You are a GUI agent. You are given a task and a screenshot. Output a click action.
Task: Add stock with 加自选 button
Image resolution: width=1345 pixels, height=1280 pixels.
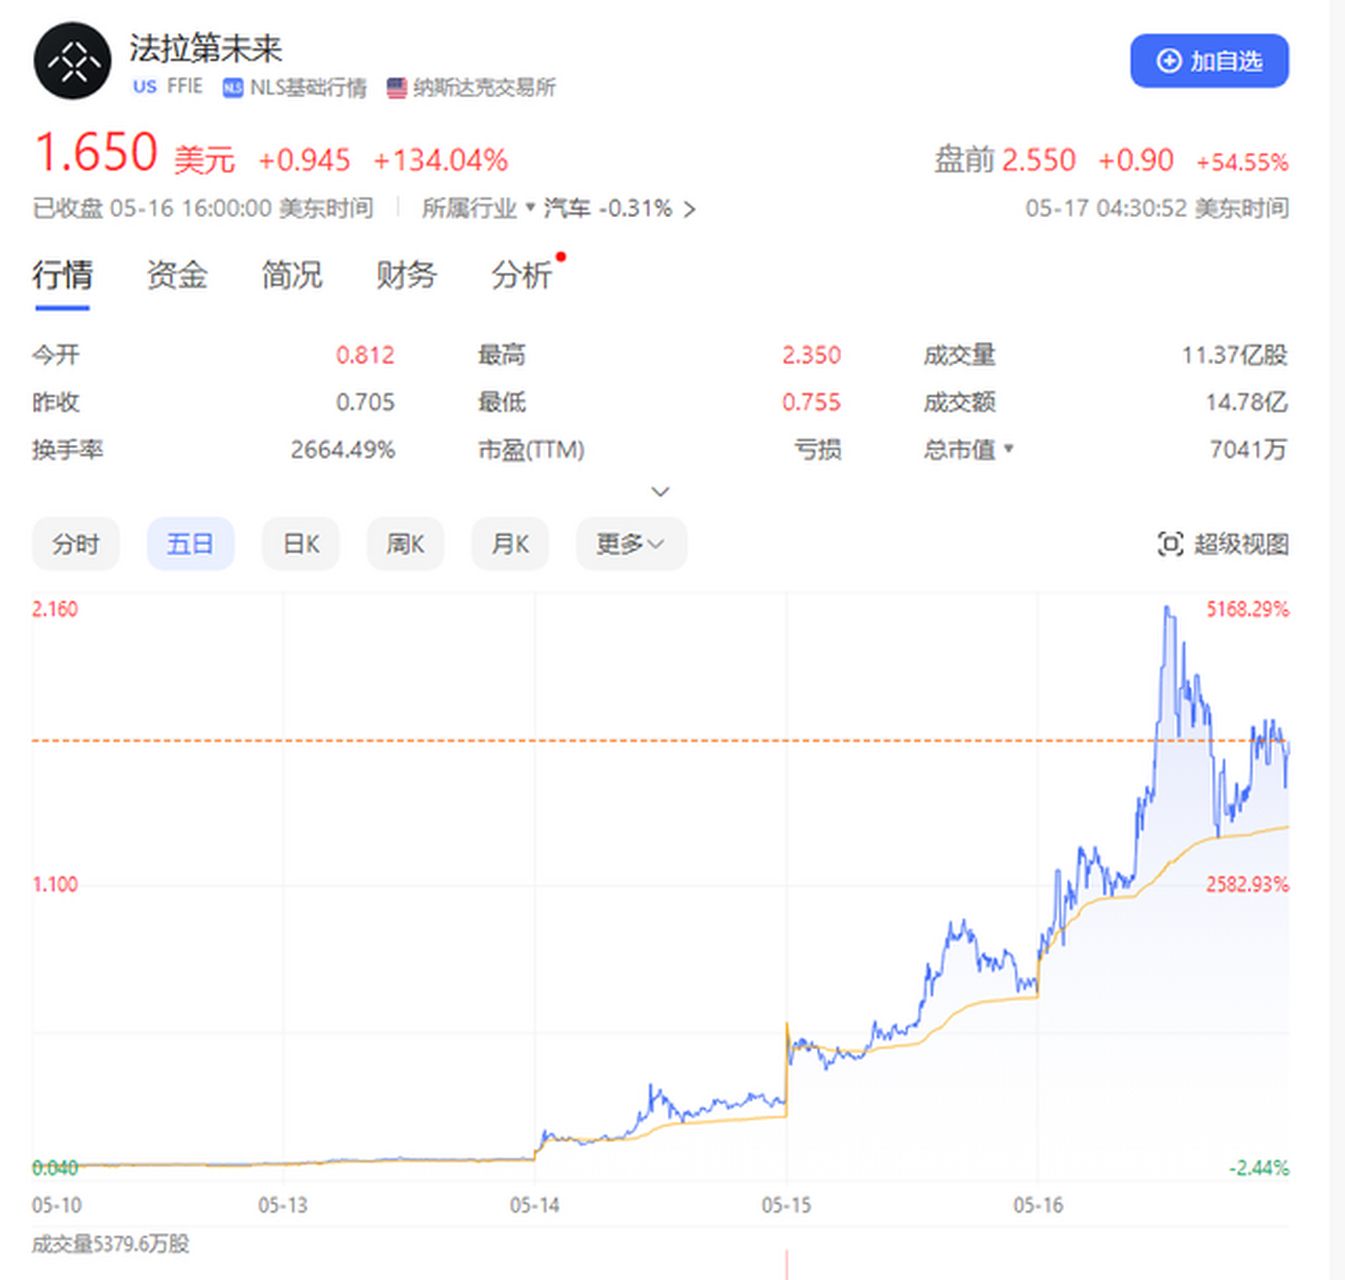[x=1209, y=61]
